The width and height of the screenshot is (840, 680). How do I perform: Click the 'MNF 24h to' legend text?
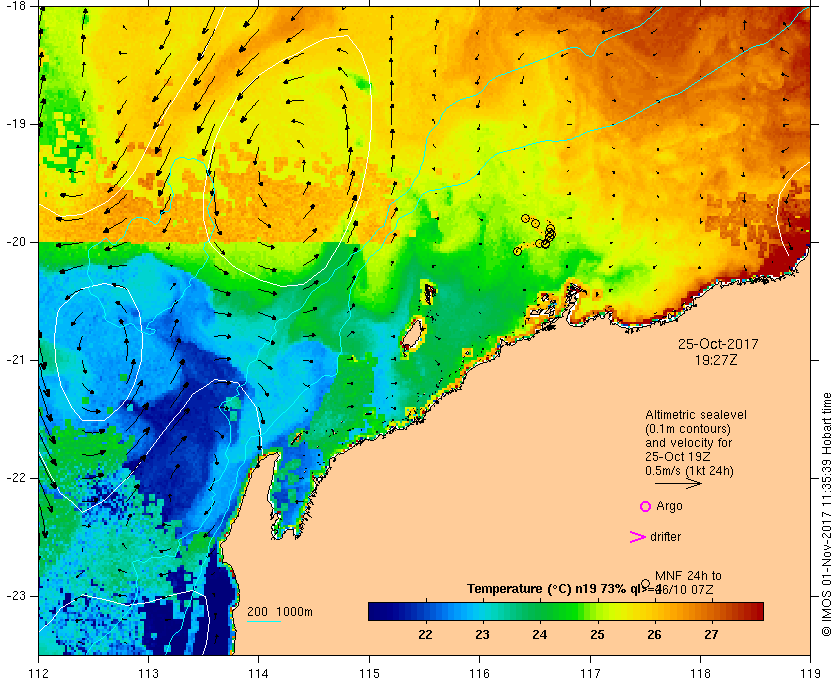tap(688, 576)
